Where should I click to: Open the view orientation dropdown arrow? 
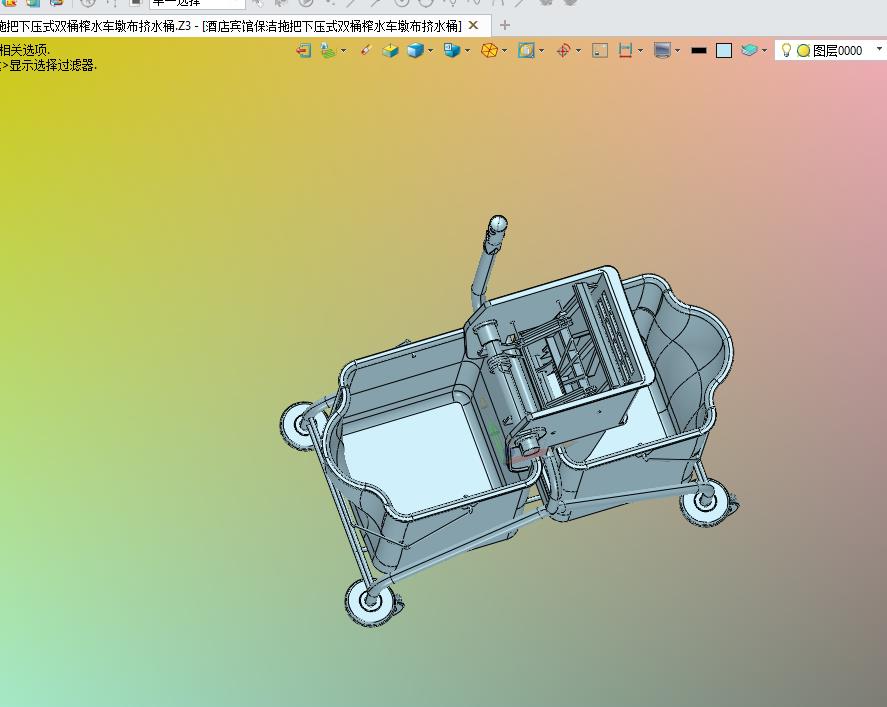pyautogui.click(x=467, y=51)
